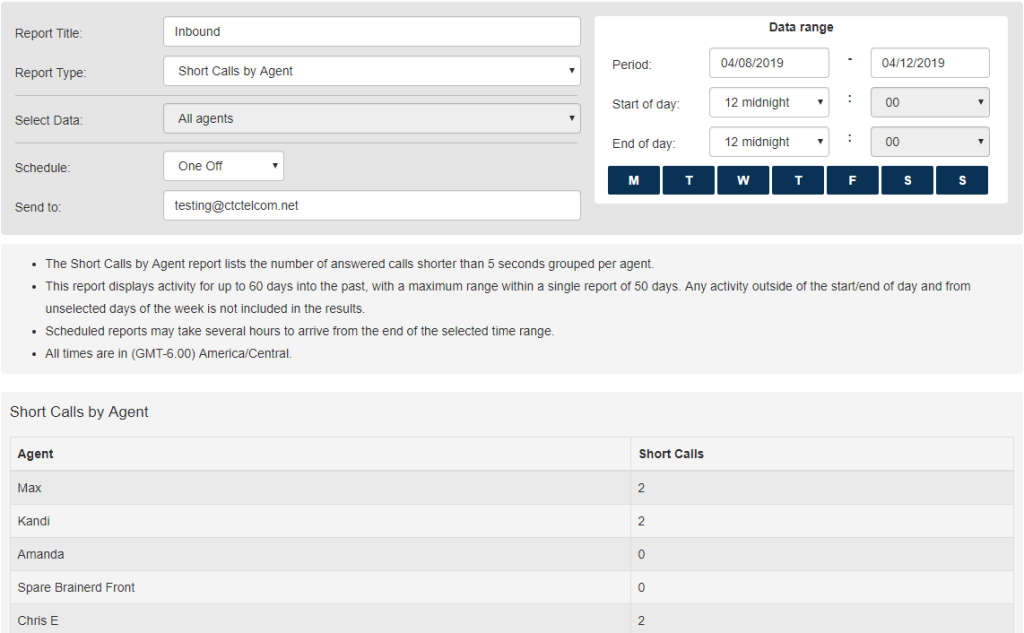1024x633 pixels.
Task: Click the America/Central timezone note
Action: click(168, 353)
